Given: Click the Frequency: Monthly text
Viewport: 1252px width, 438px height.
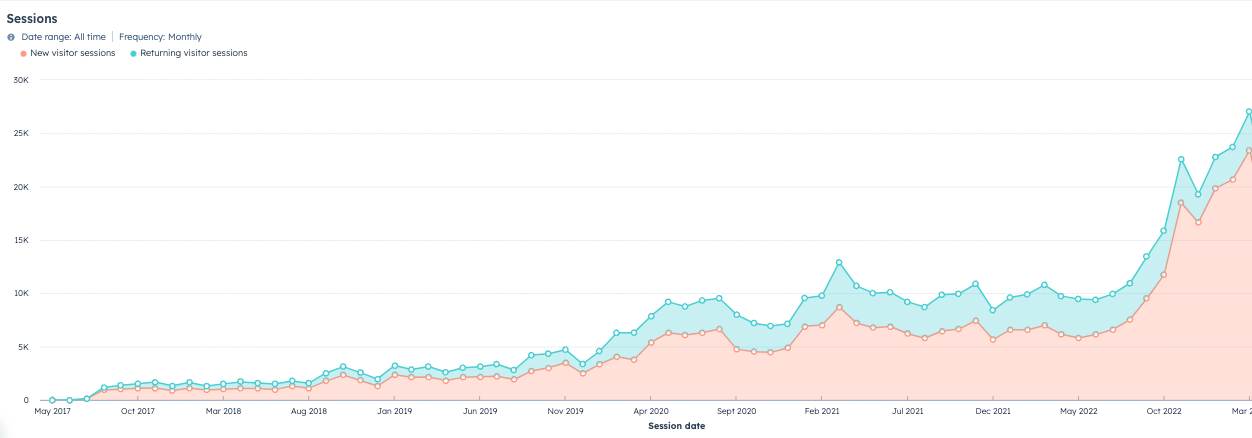Looking at the screenshot, I should (160, 37).
